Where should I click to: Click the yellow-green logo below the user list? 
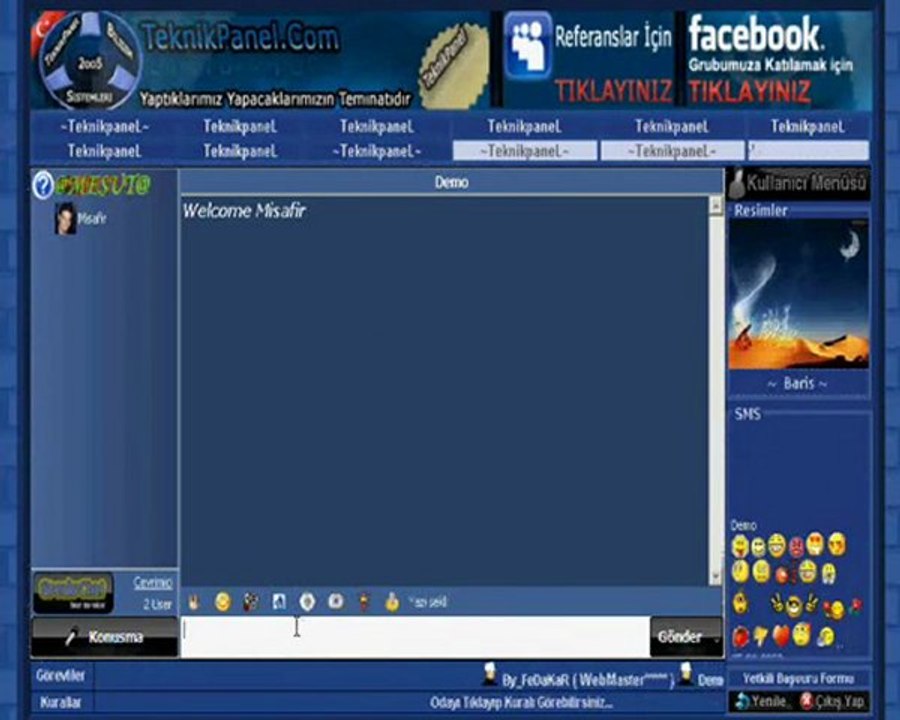(73, 592)
